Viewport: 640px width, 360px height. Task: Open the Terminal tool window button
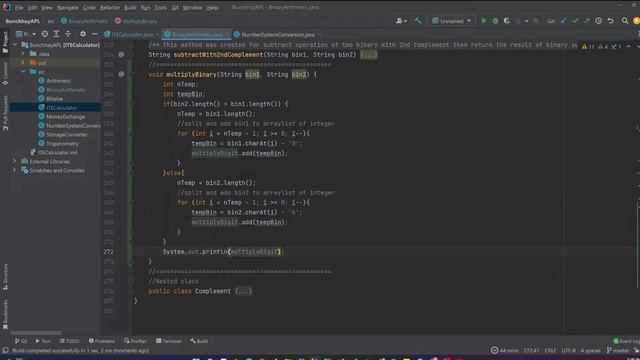[168, 341]
